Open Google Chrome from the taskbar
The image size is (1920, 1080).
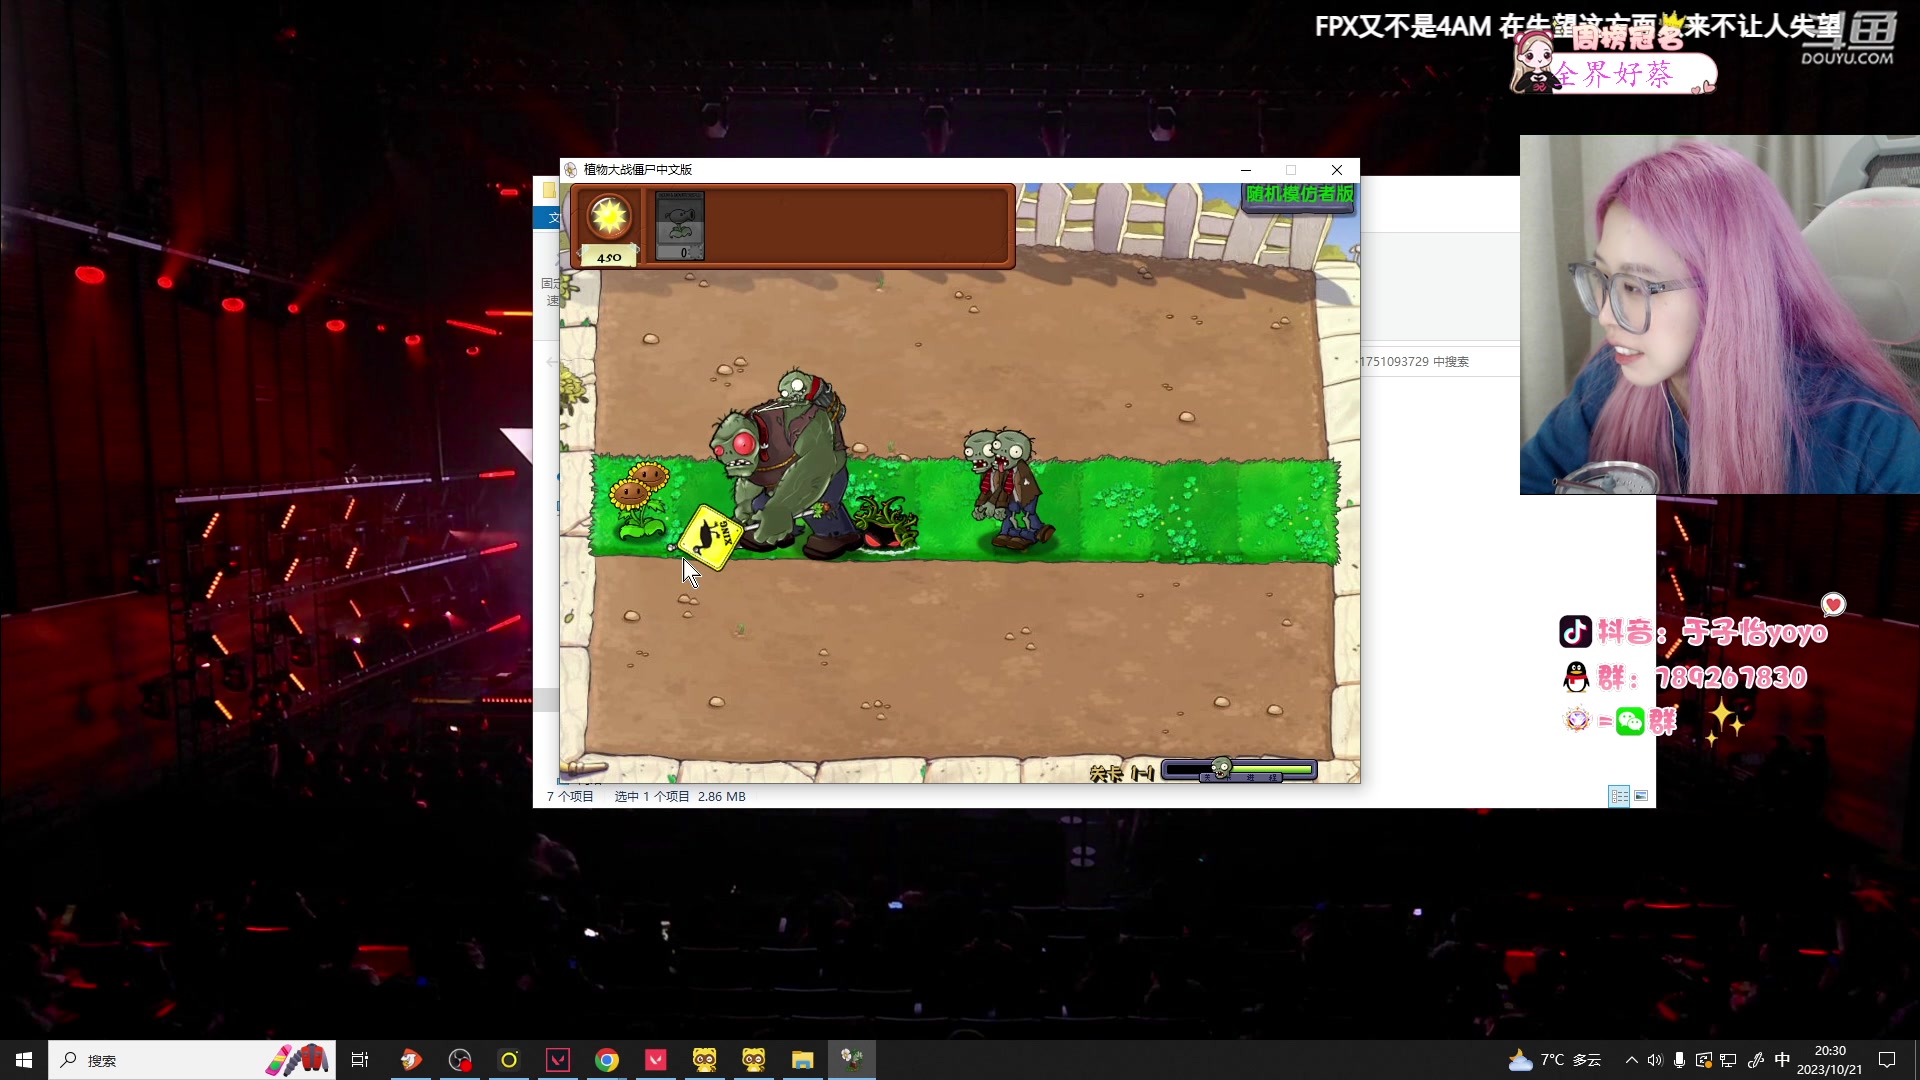[607, 1060]
